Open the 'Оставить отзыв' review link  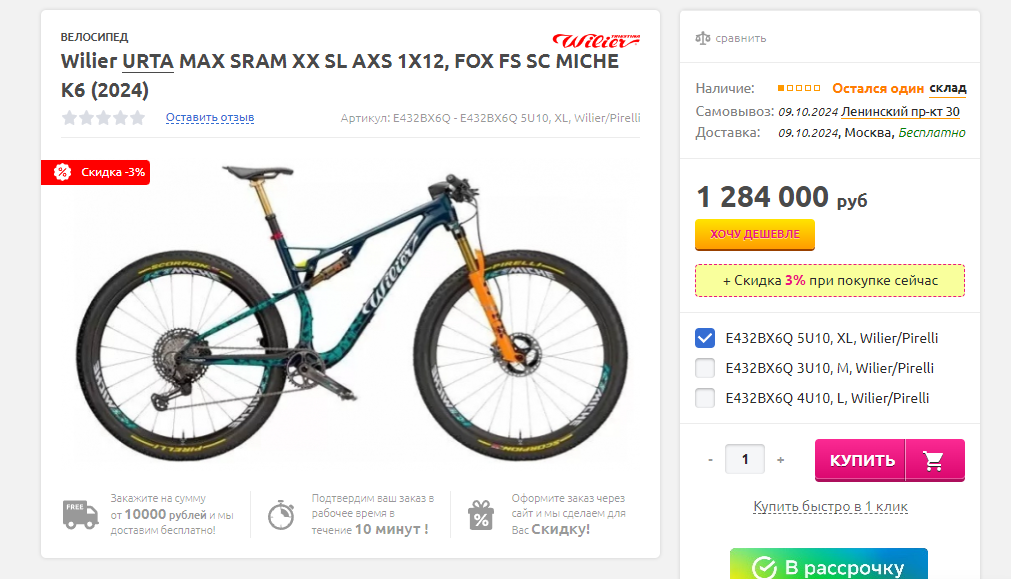[210, 117]
